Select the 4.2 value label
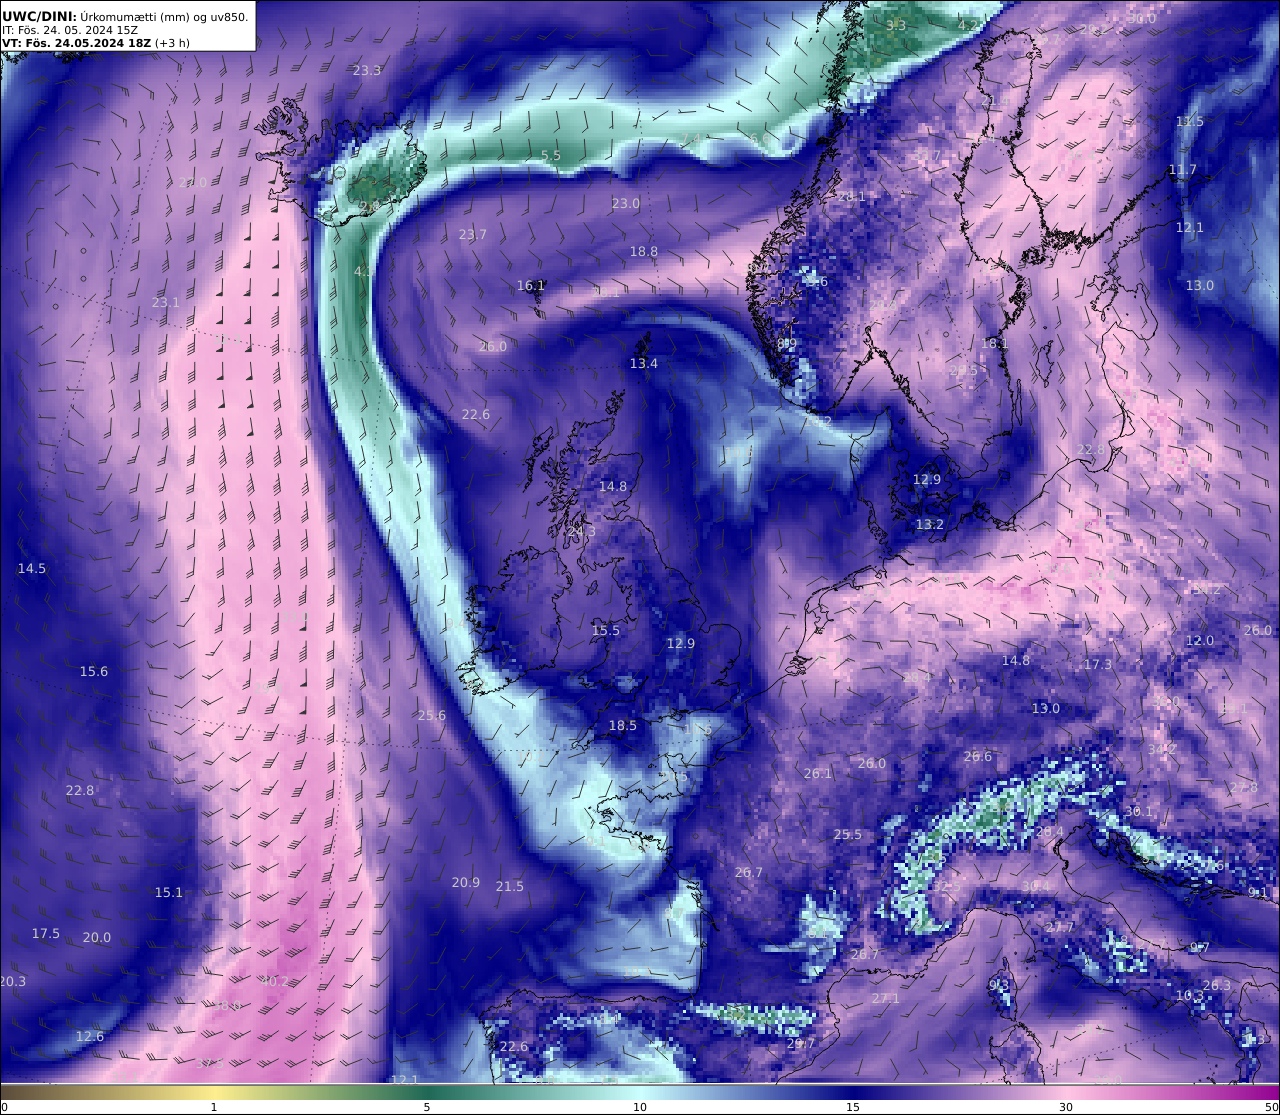 968,25
